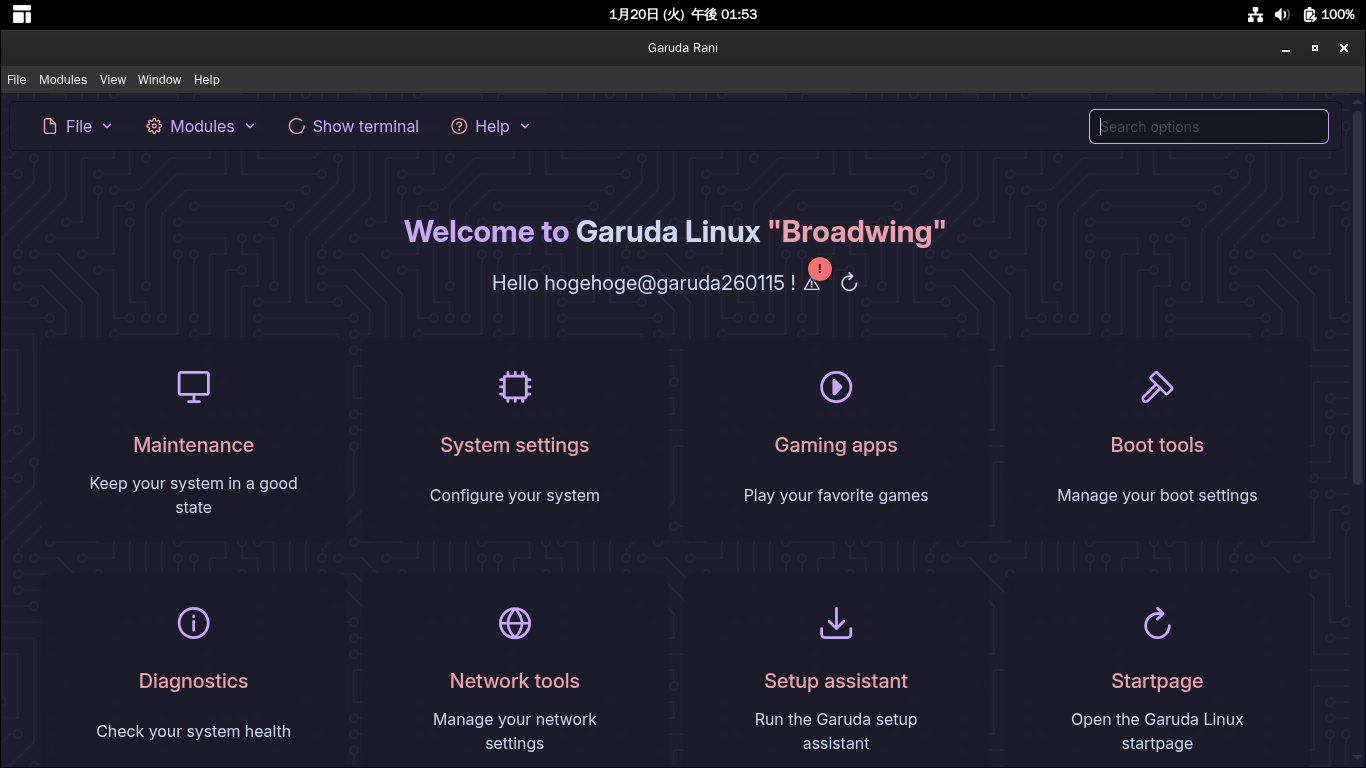Click the network status icon in system tray

[1255, 14]
